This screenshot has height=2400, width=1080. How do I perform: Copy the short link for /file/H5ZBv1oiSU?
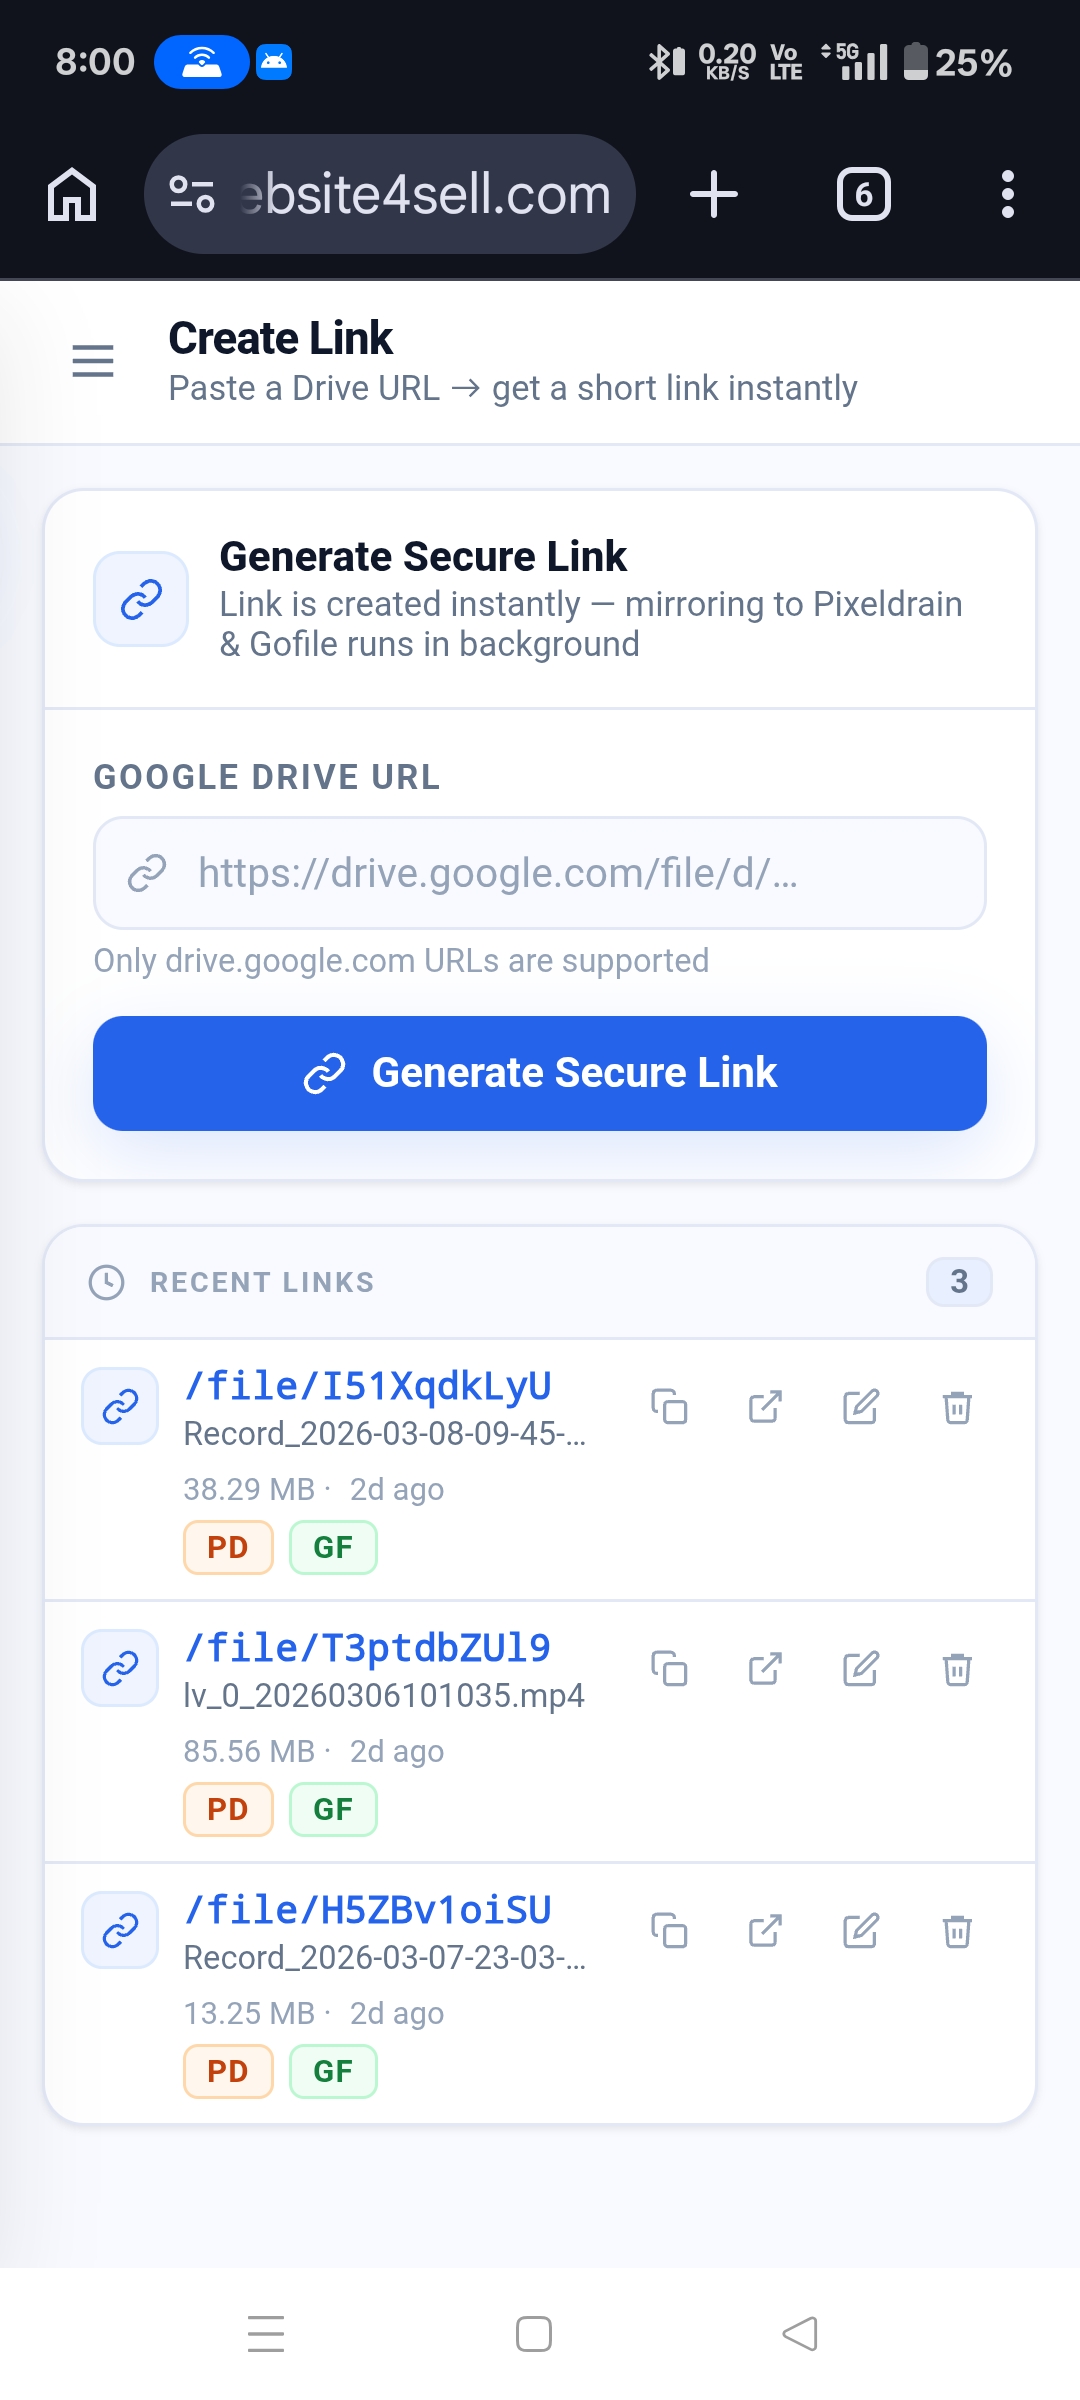click(670, 1930)
